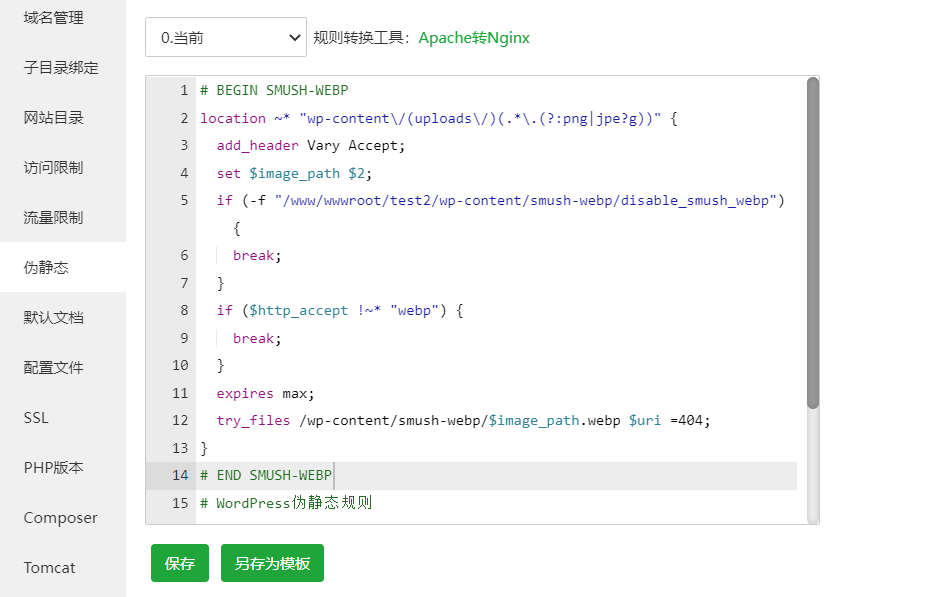Open the PHP版本 tab
The height and width of the screenshot is (597, 926).
click(x=54, y=468)
